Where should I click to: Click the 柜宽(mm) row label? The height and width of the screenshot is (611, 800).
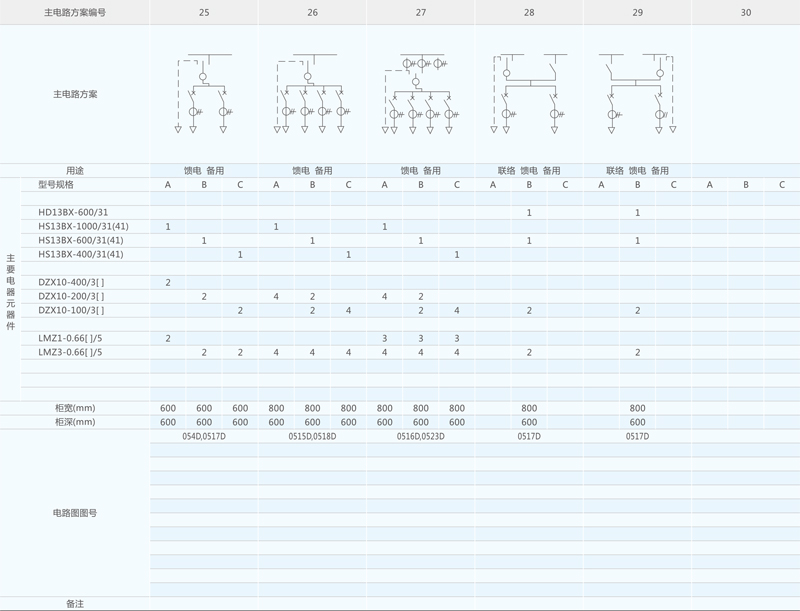click(75, 408)
